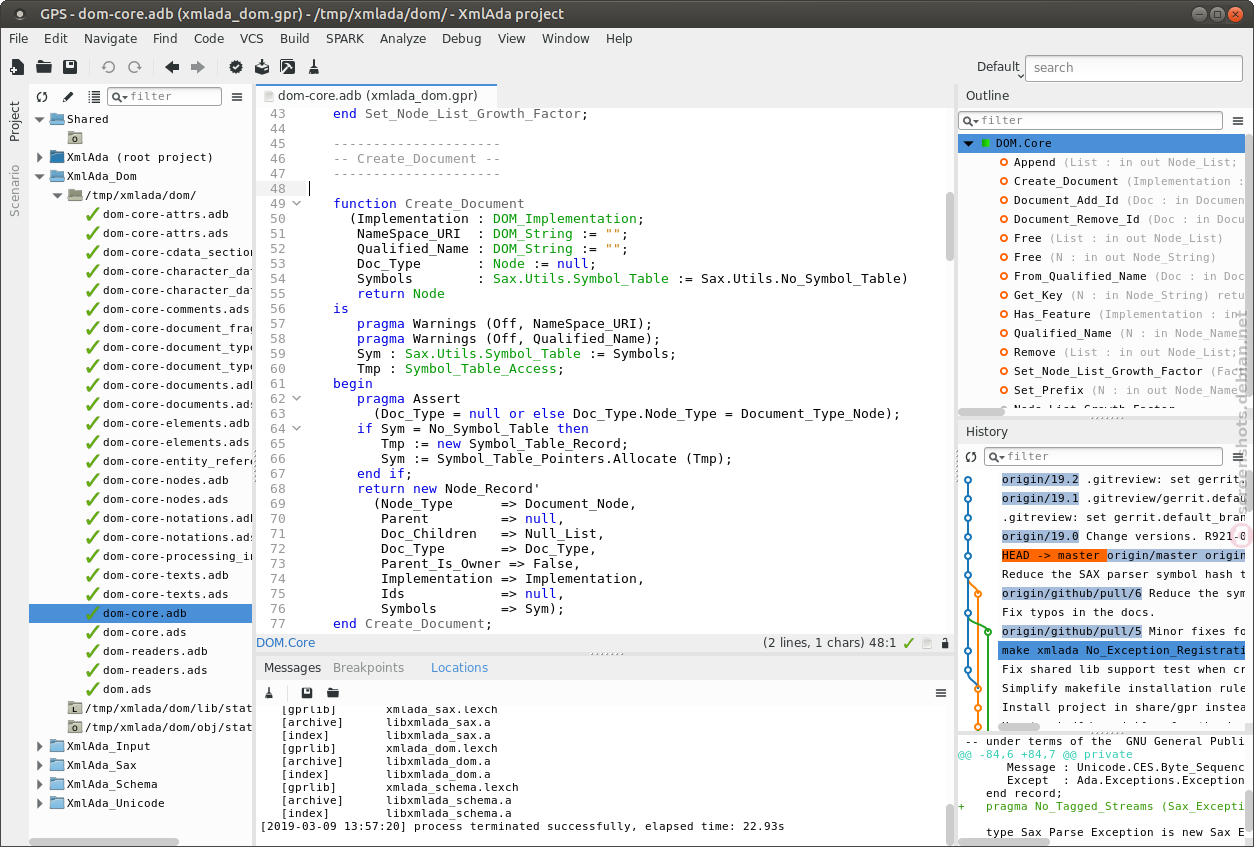
Task: Click the global search field
Action: (1136, 67)
